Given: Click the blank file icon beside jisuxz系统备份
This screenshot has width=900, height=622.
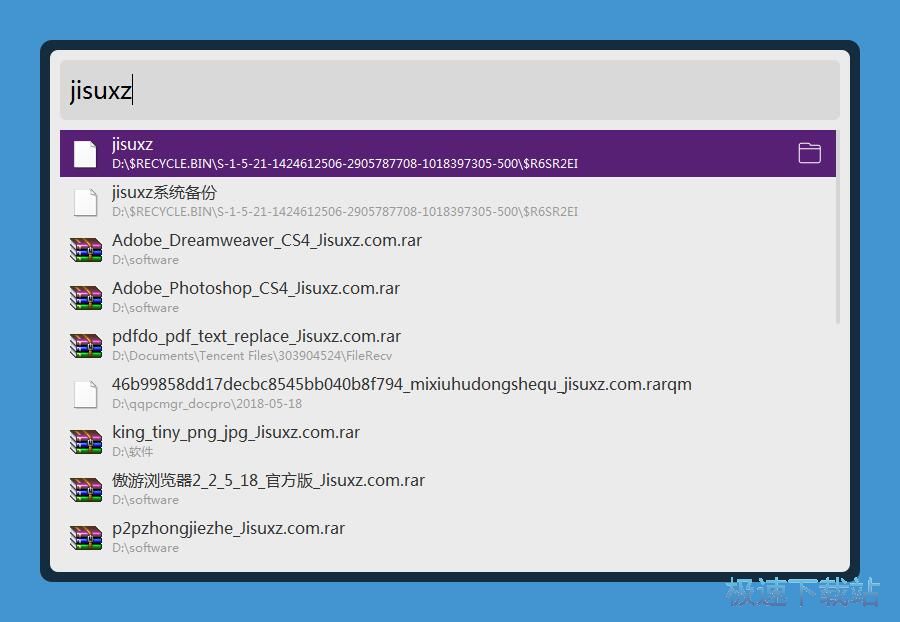Looking at the screenshot, I should [86, 201].
